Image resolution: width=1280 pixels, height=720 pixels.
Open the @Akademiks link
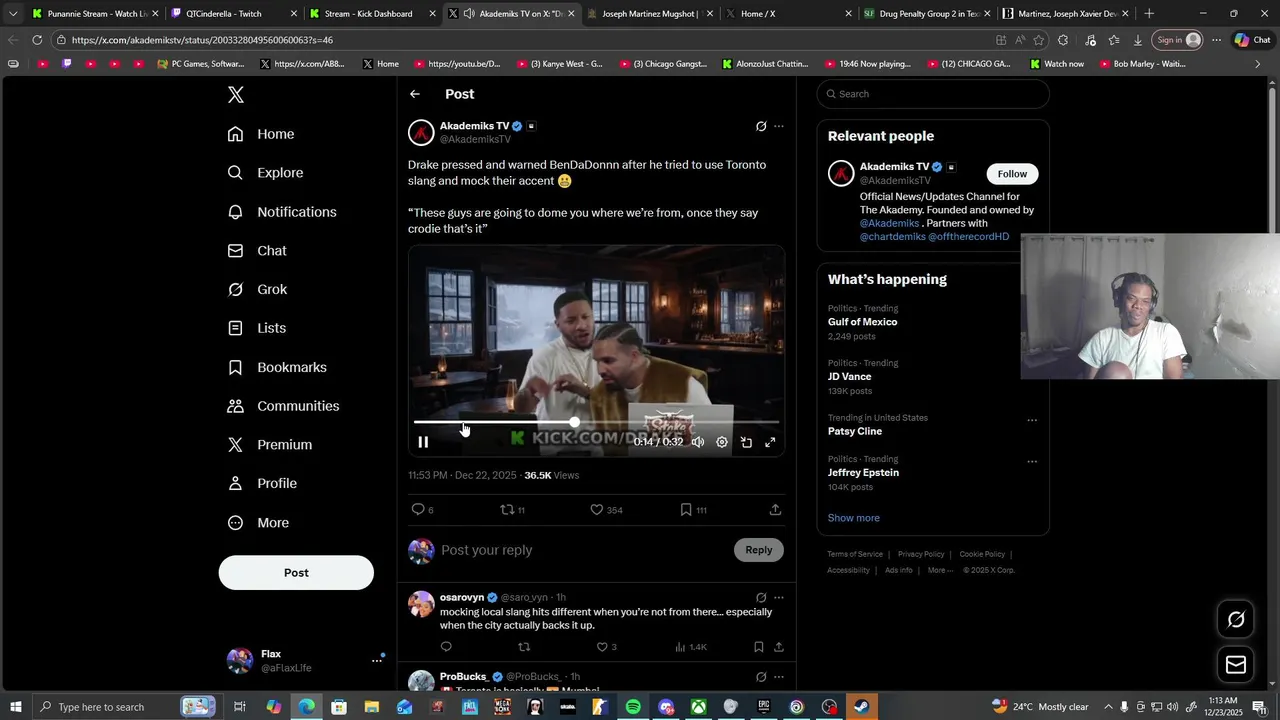coord(889,224)
